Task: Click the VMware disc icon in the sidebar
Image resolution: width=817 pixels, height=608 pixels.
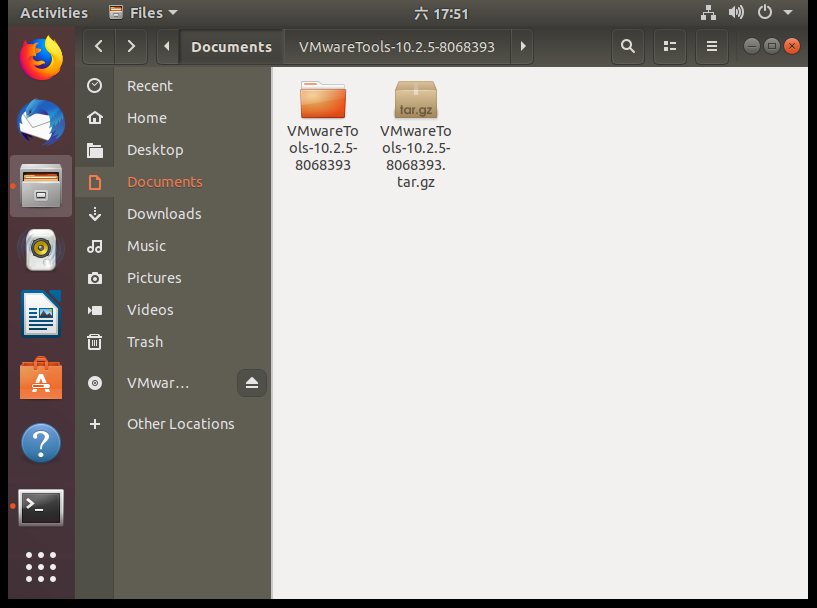Action: coord(95,383)
